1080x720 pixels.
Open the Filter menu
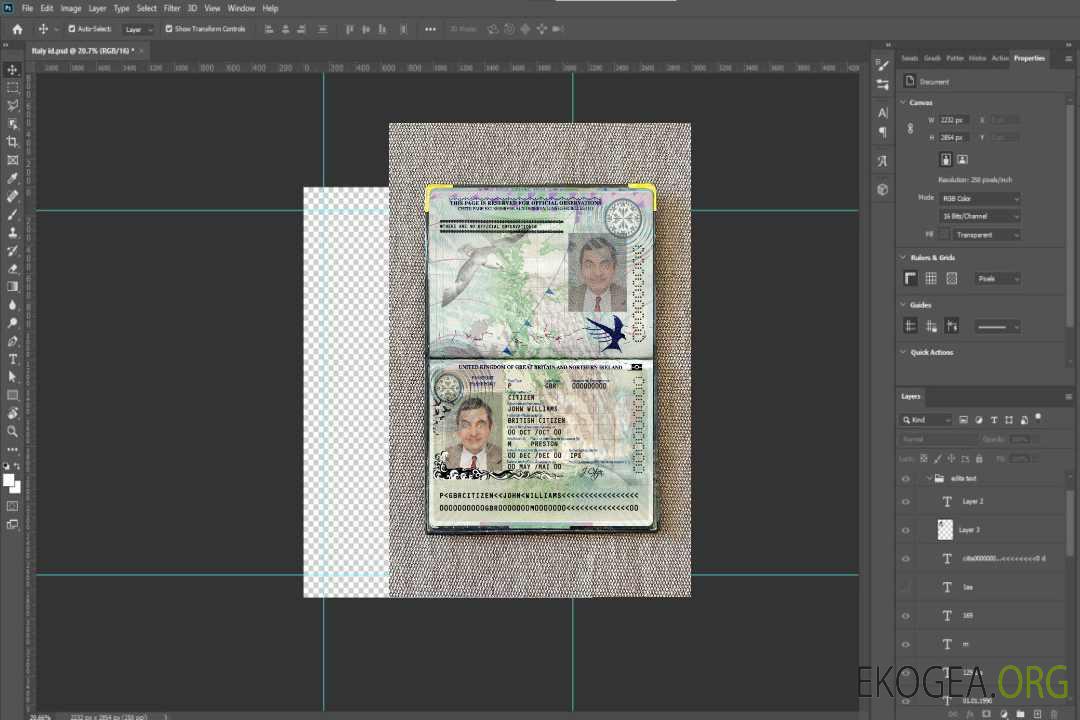pos(172,8)
